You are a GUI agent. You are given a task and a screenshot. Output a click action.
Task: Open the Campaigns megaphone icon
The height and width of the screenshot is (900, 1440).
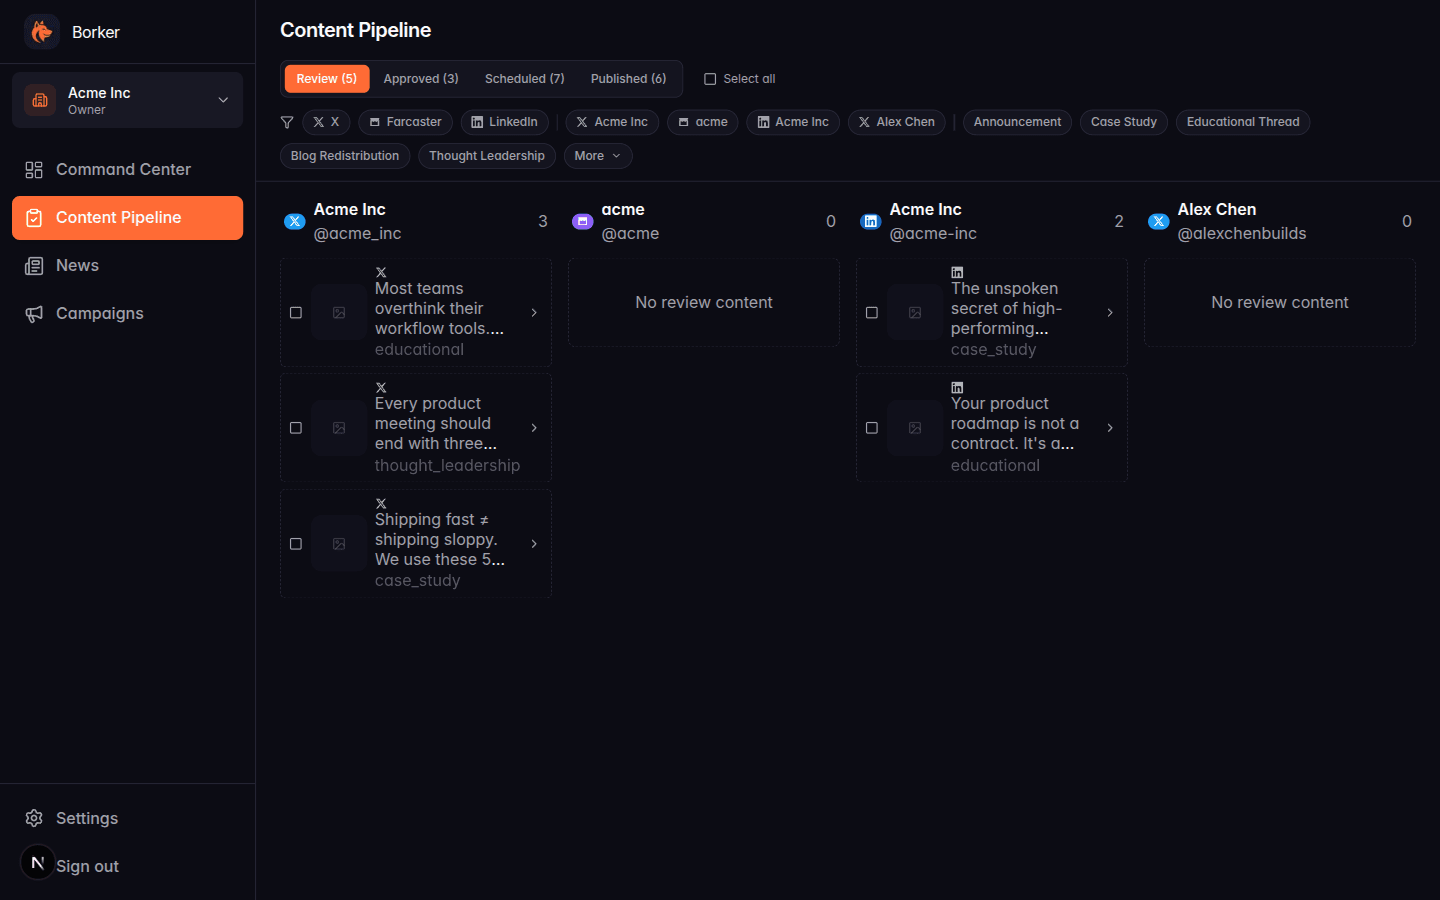tap(34, 313)
